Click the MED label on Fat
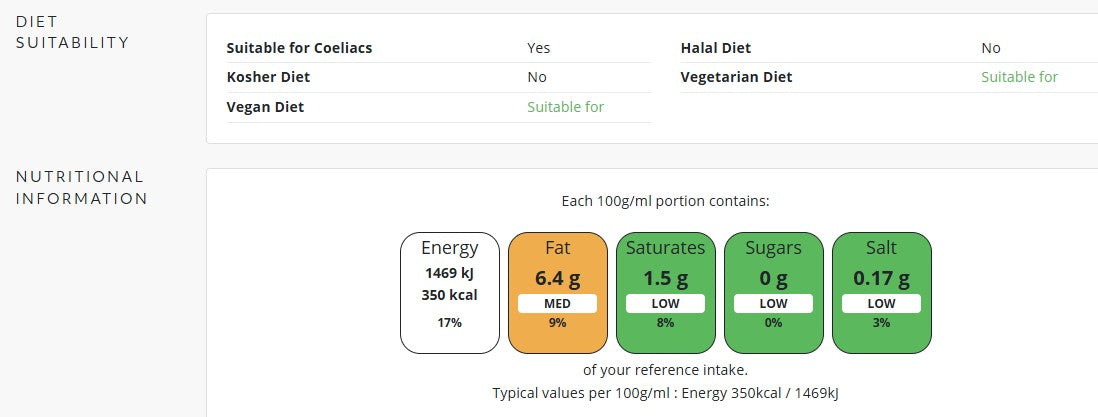 click(557, 303)
